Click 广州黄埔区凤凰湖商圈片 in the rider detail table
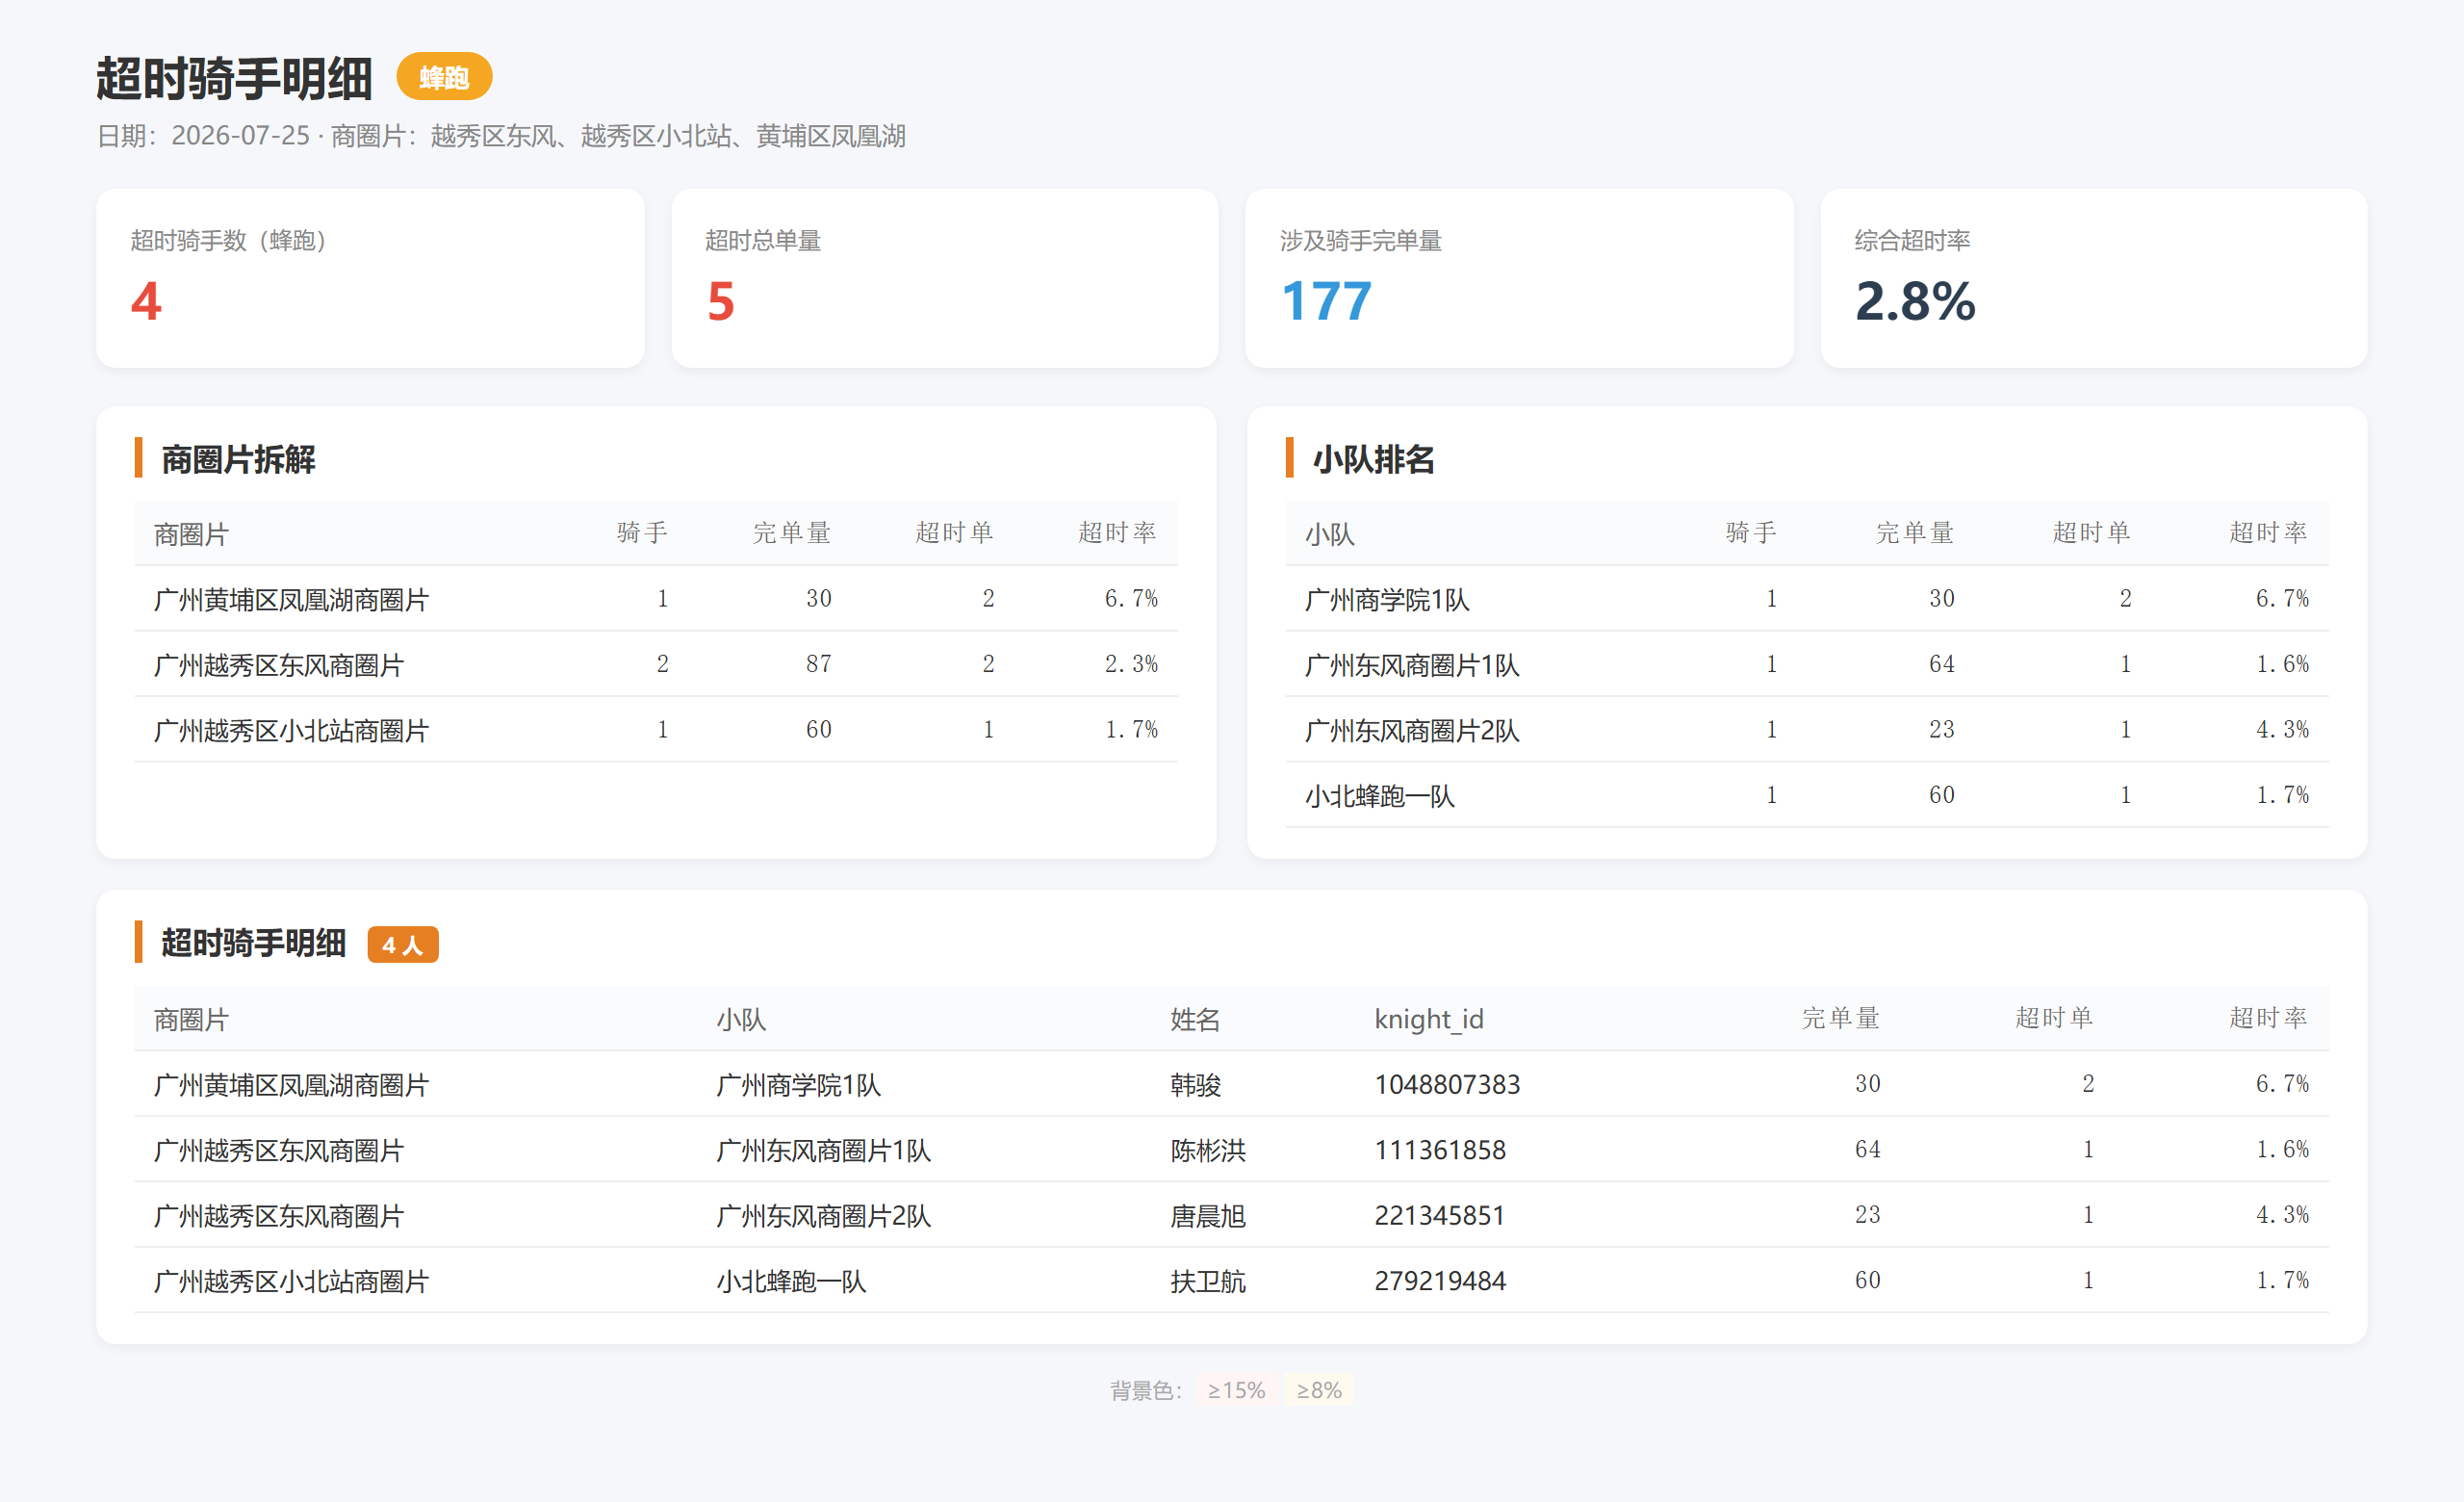The image size is (2464, 1502). [x=291, y=1084]
